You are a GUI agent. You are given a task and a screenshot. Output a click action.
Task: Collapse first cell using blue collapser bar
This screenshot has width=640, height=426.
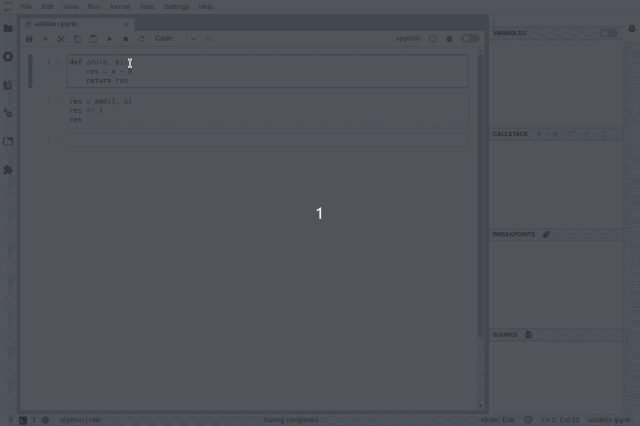pos(30,71)
